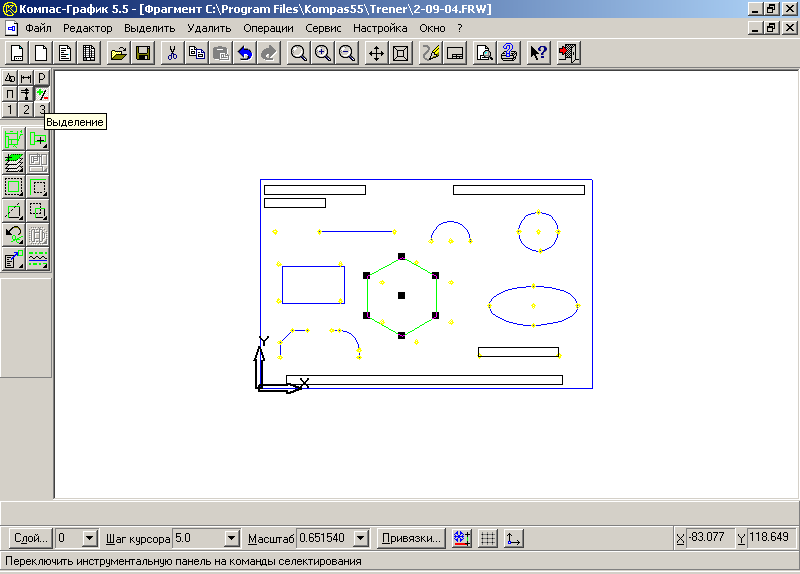Viewport: 800px width, 574px height.
Task: Click the greyed select group tool
Action: point(38,235)
